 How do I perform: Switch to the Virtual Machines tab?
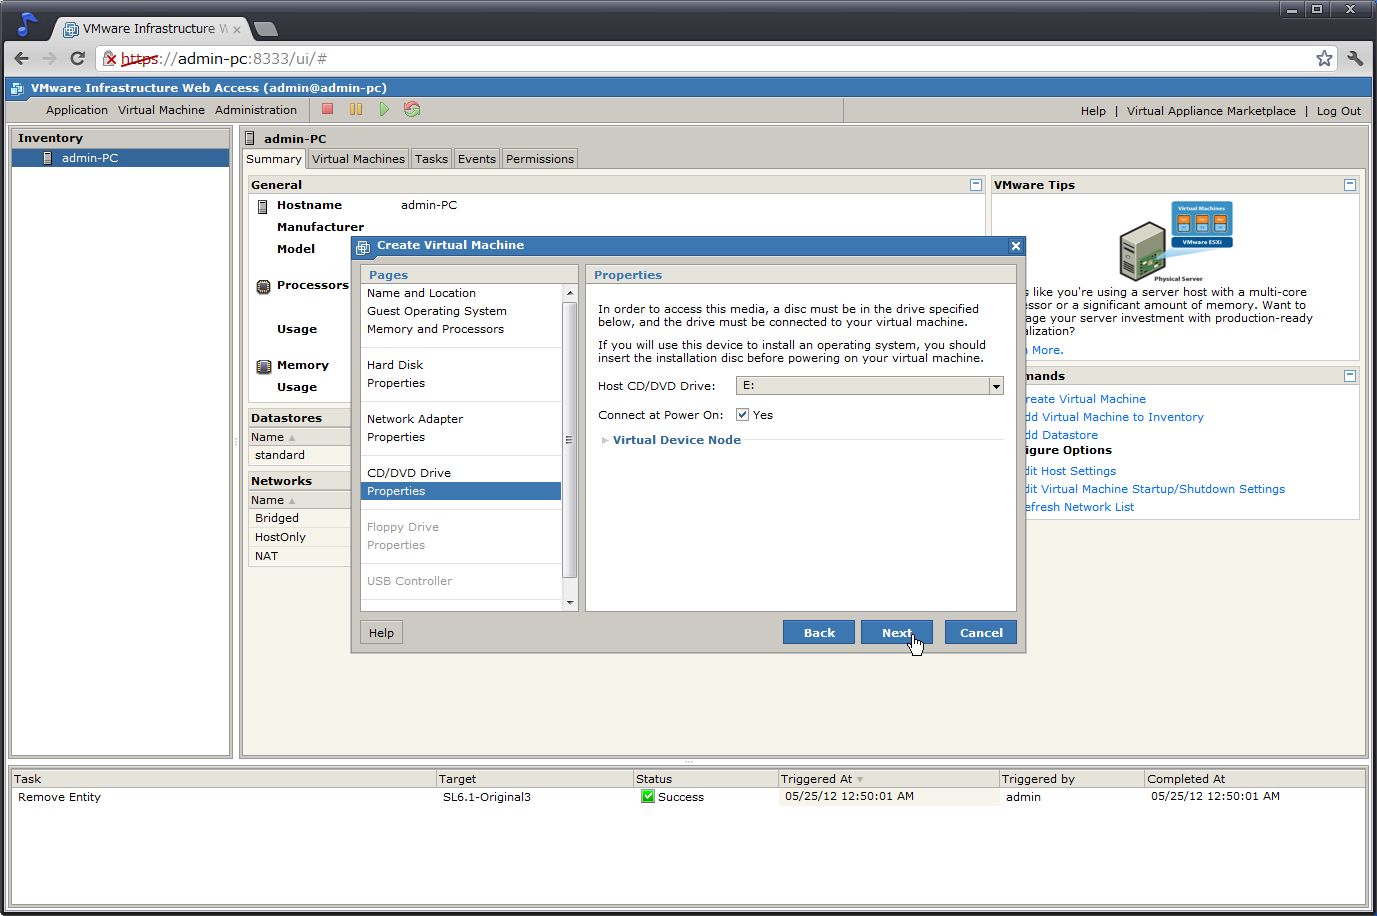[x=358, y=159]
